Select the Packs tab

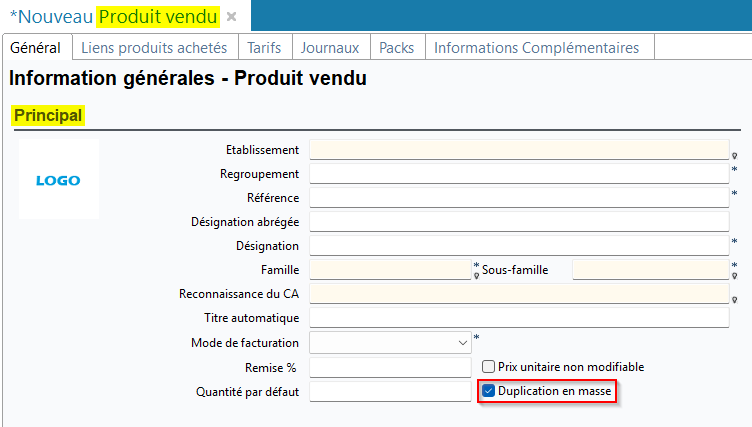pyautogui.click(x=397, y=47)
